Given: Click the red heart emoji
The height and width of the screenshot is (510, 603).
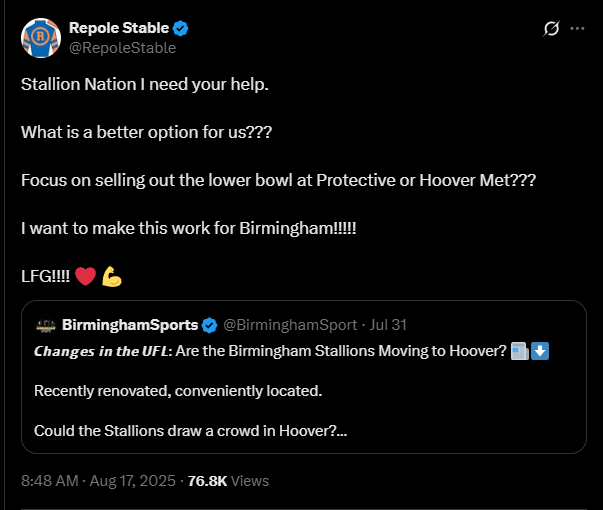Looking at the screenshot, I should (85, 277).
